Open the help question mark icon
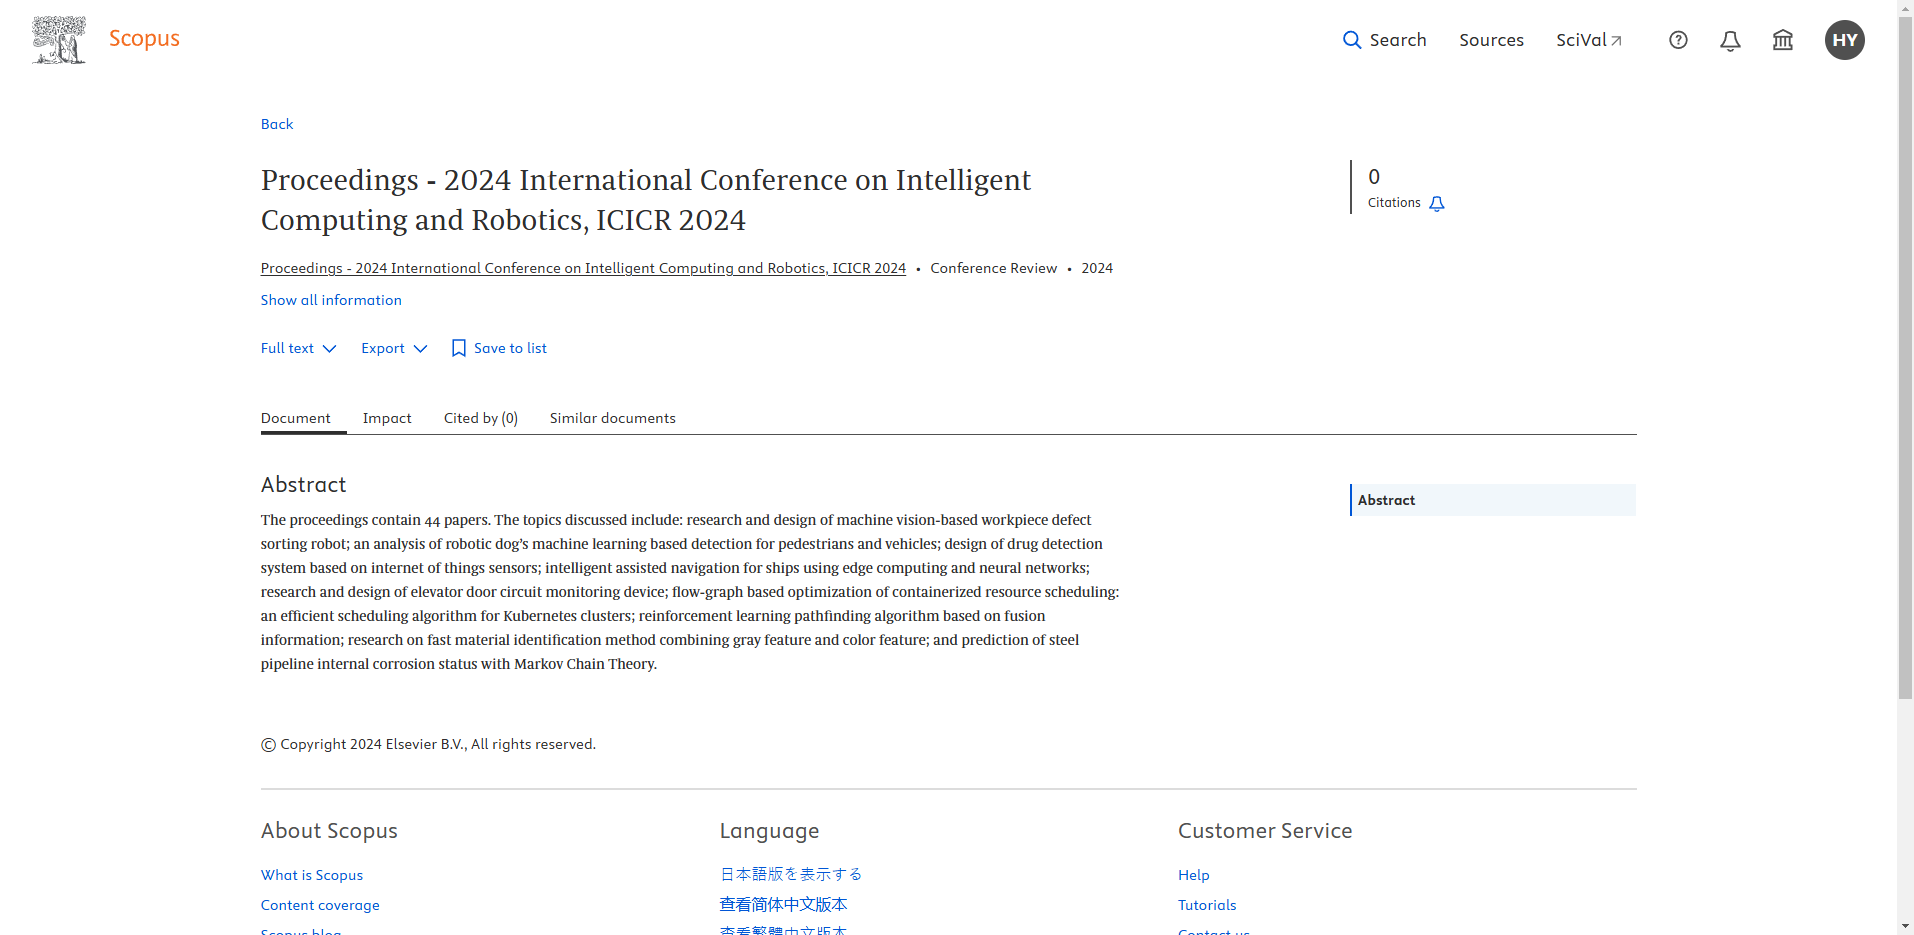This screenshot has width=1914, height=935. (x=1678, y=40)
